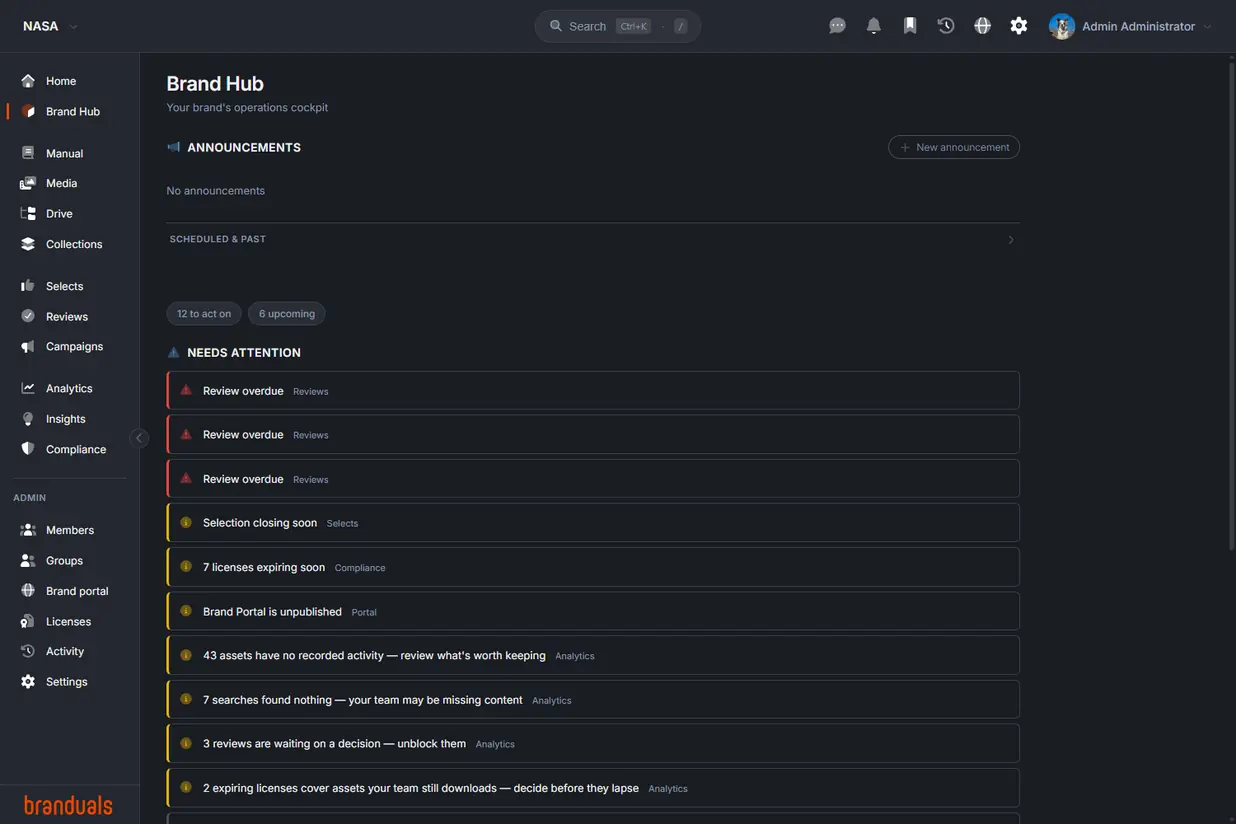The image size is (1236, 824).
Task: Click the Campaigns megaphone icon
Action: click(x=28, y=346)
